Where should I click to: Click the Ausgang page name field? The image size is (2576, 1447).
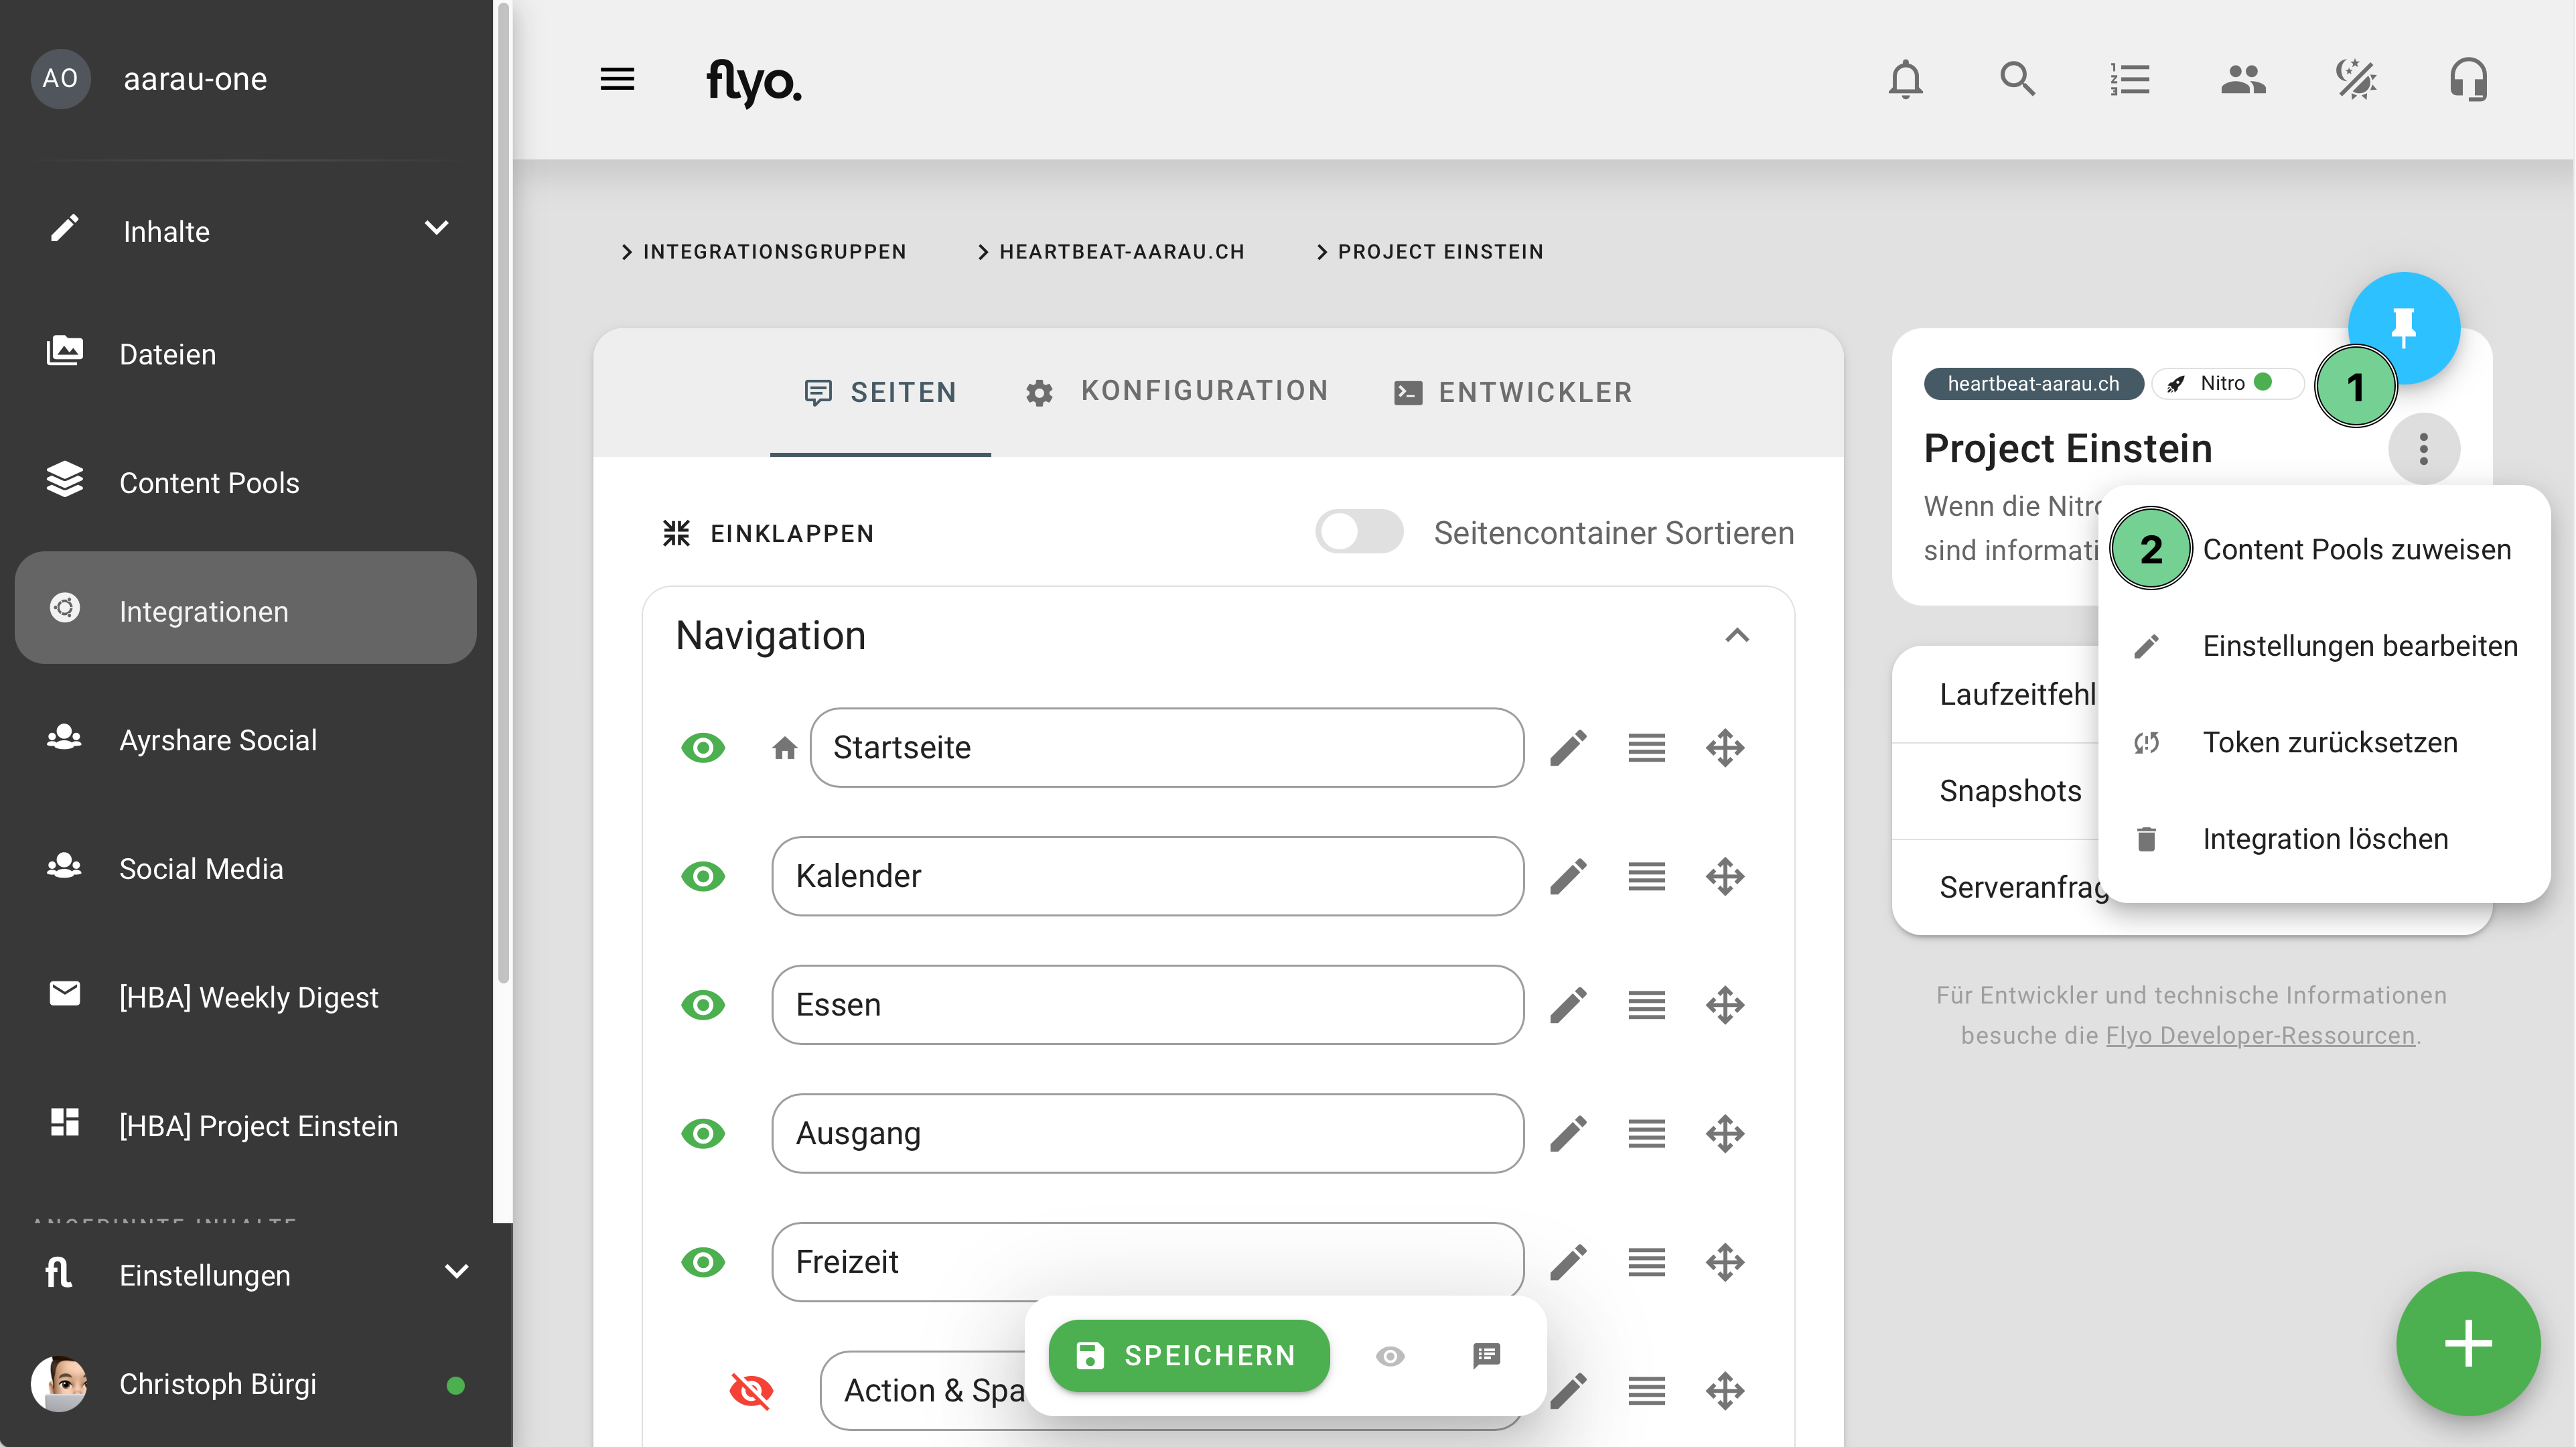point(1147,1133)
